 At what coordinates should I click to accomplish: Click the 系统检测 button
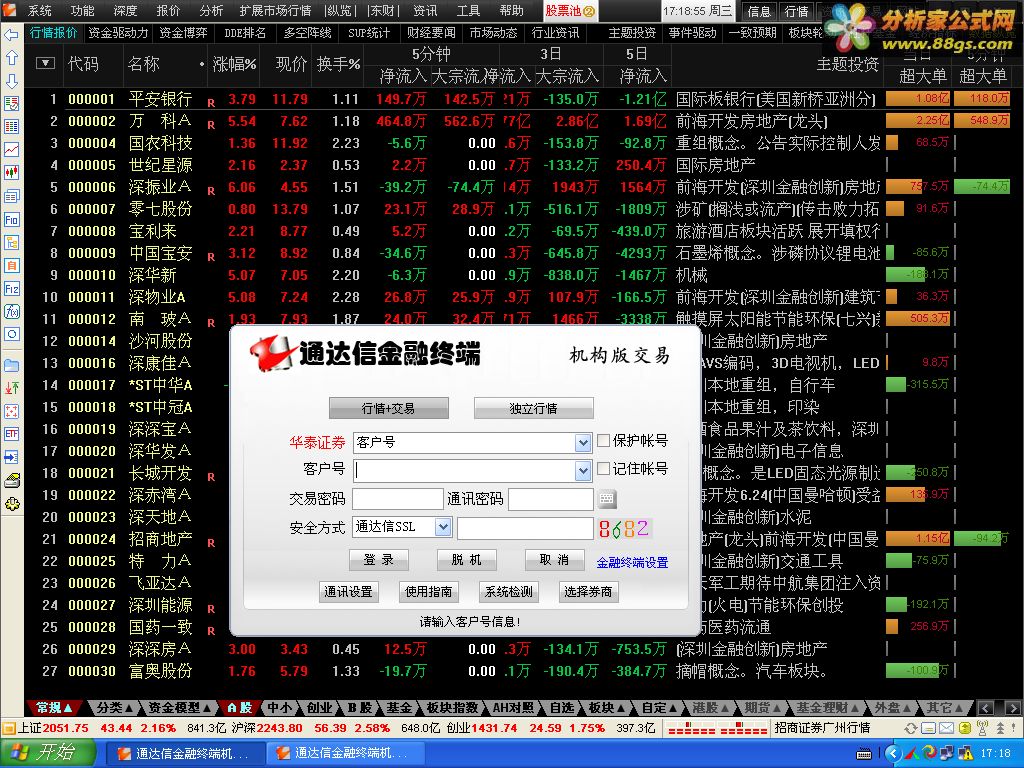tap(509, 592)
